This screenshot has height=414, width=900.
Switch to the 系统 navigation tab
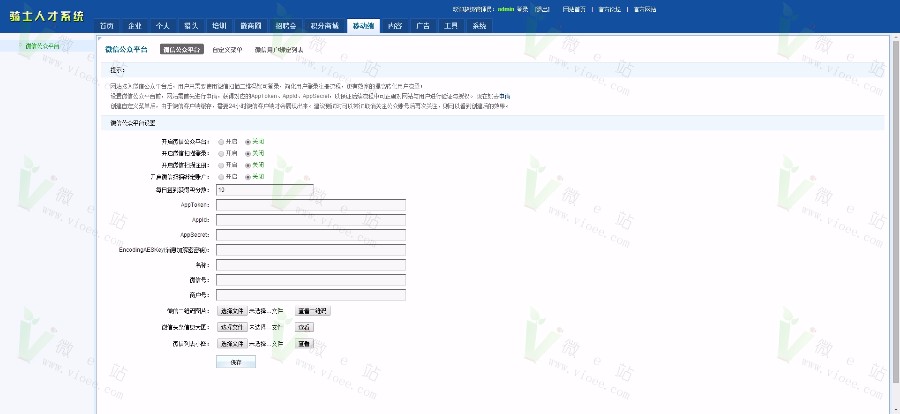[479, 26]
